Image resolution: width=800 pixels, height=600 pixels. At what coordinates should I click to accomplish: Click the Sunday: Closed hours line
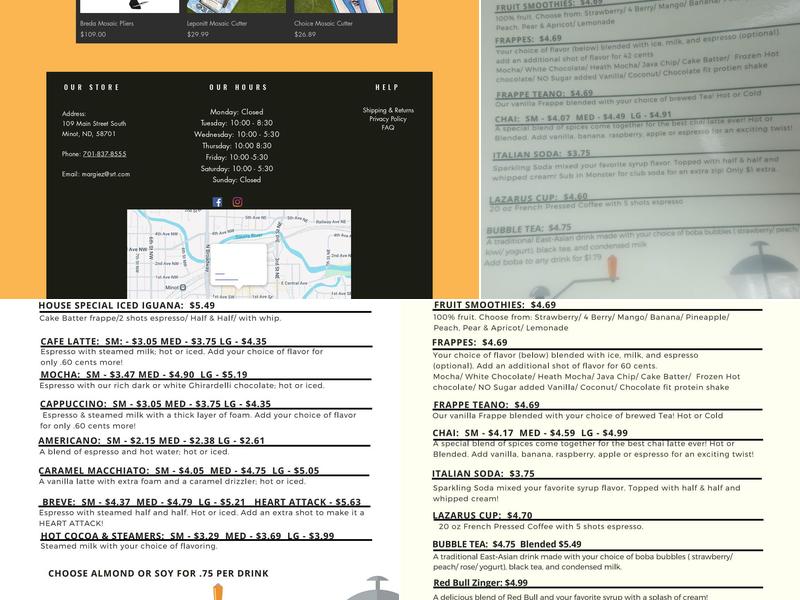pyautogui.click(x=237, y=180)
